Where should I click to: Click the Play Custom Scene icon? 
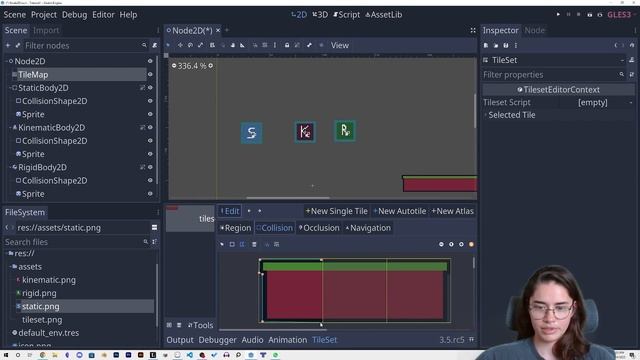[600, 15]
